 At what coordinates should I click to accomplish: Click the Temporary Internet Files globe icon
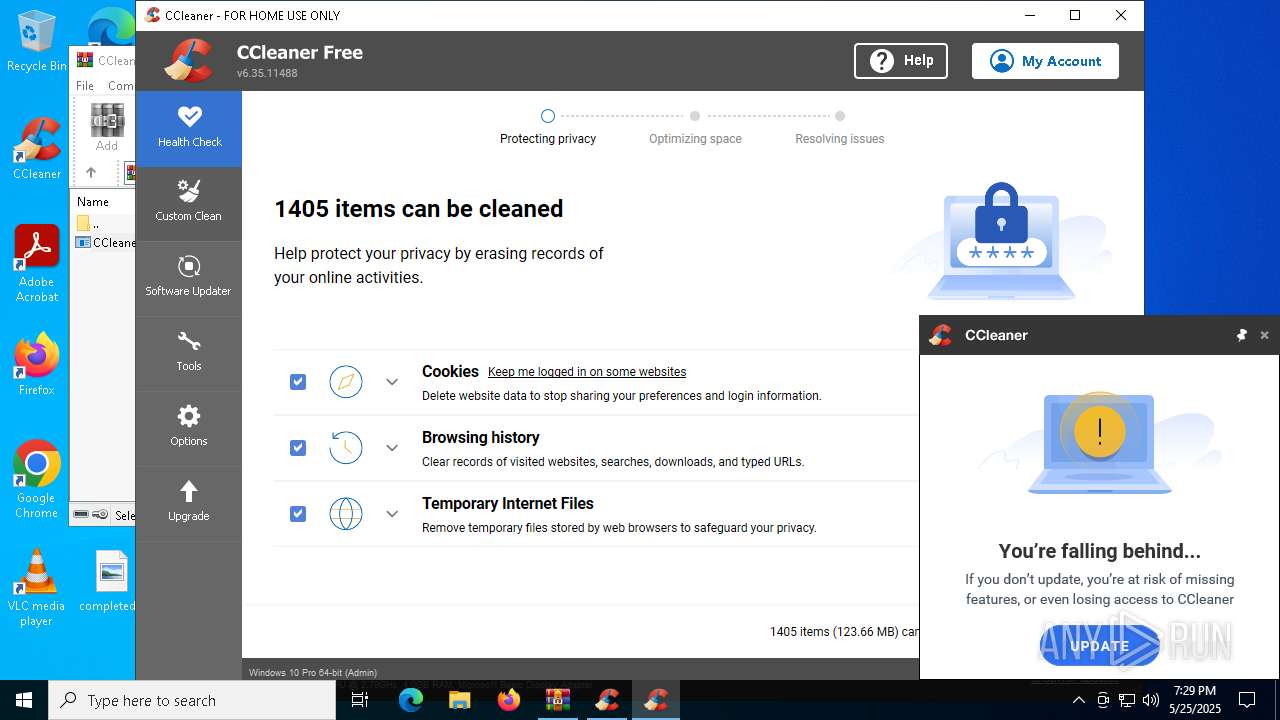[346, 514]
